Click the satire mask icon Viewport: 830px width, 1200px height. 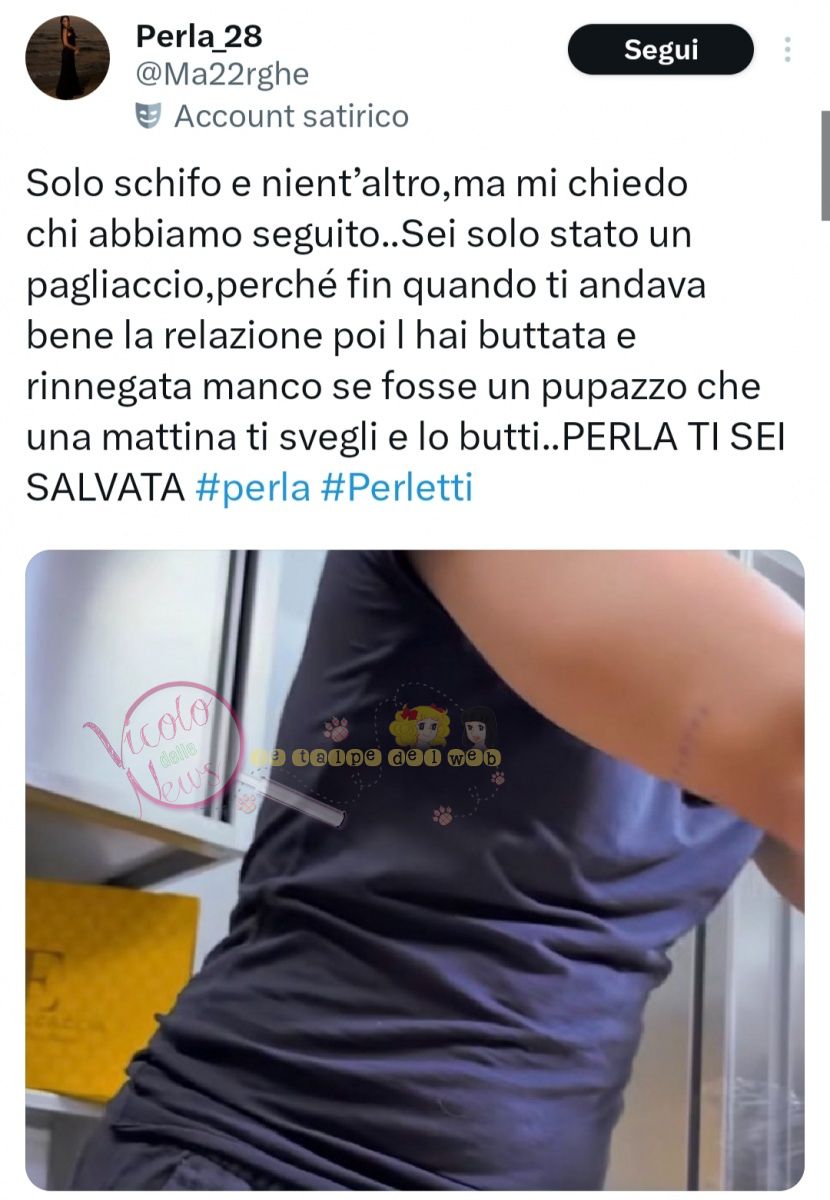pyautogui.click(x=149, y=116)
